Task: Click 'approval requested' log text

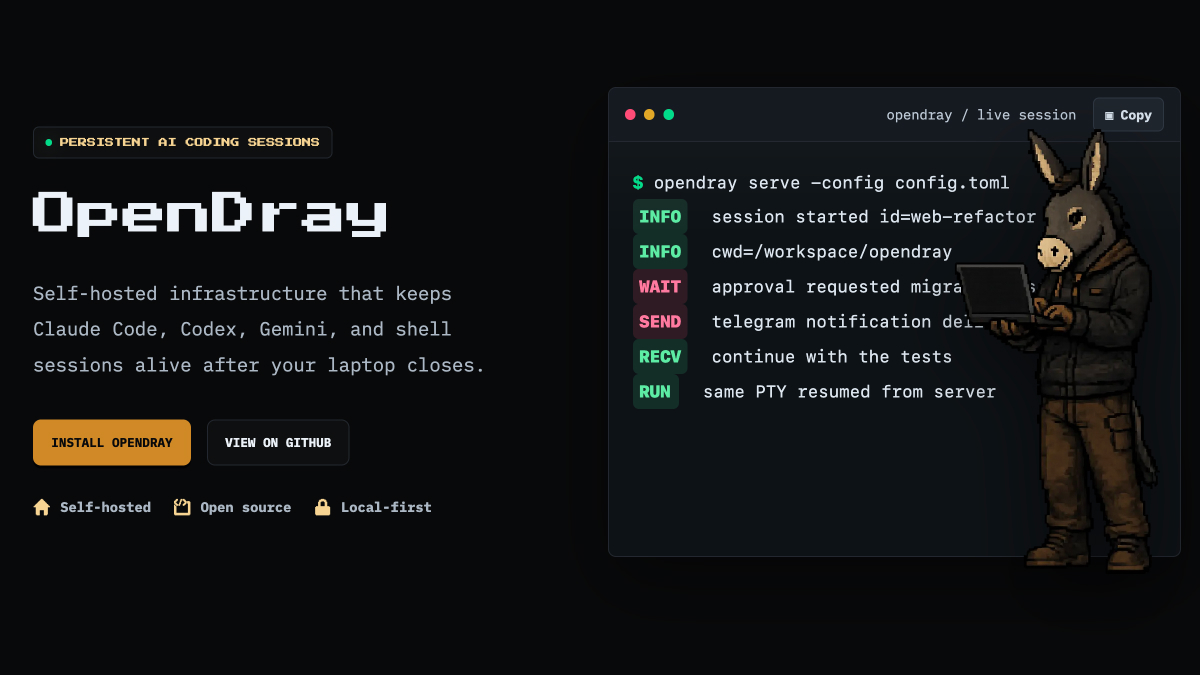Action: point(806,287)
